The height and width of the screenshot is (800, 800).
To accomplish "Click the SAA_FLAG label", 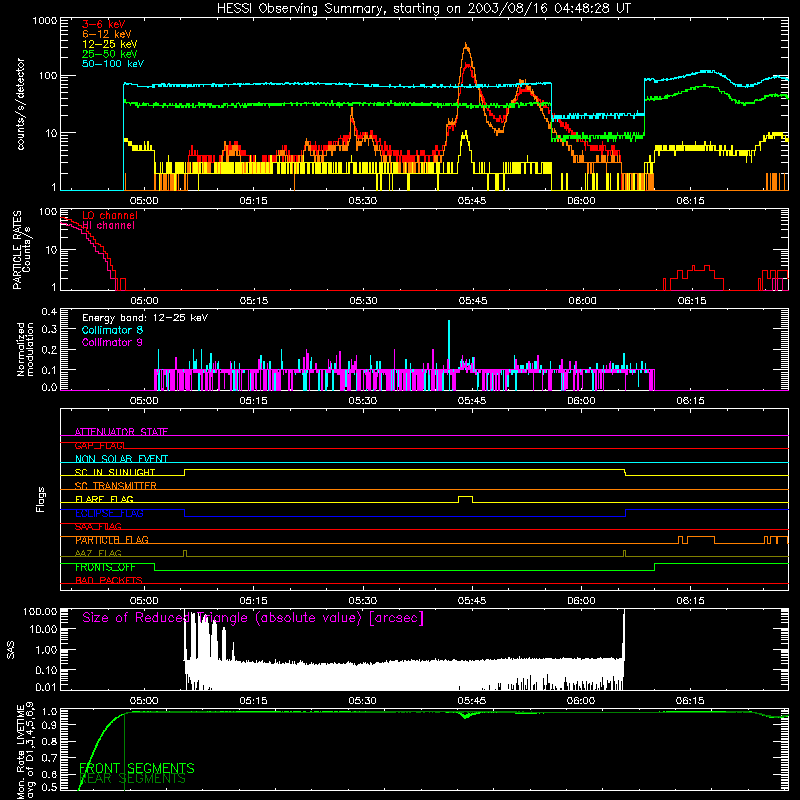I will click(x=98, y=527).
